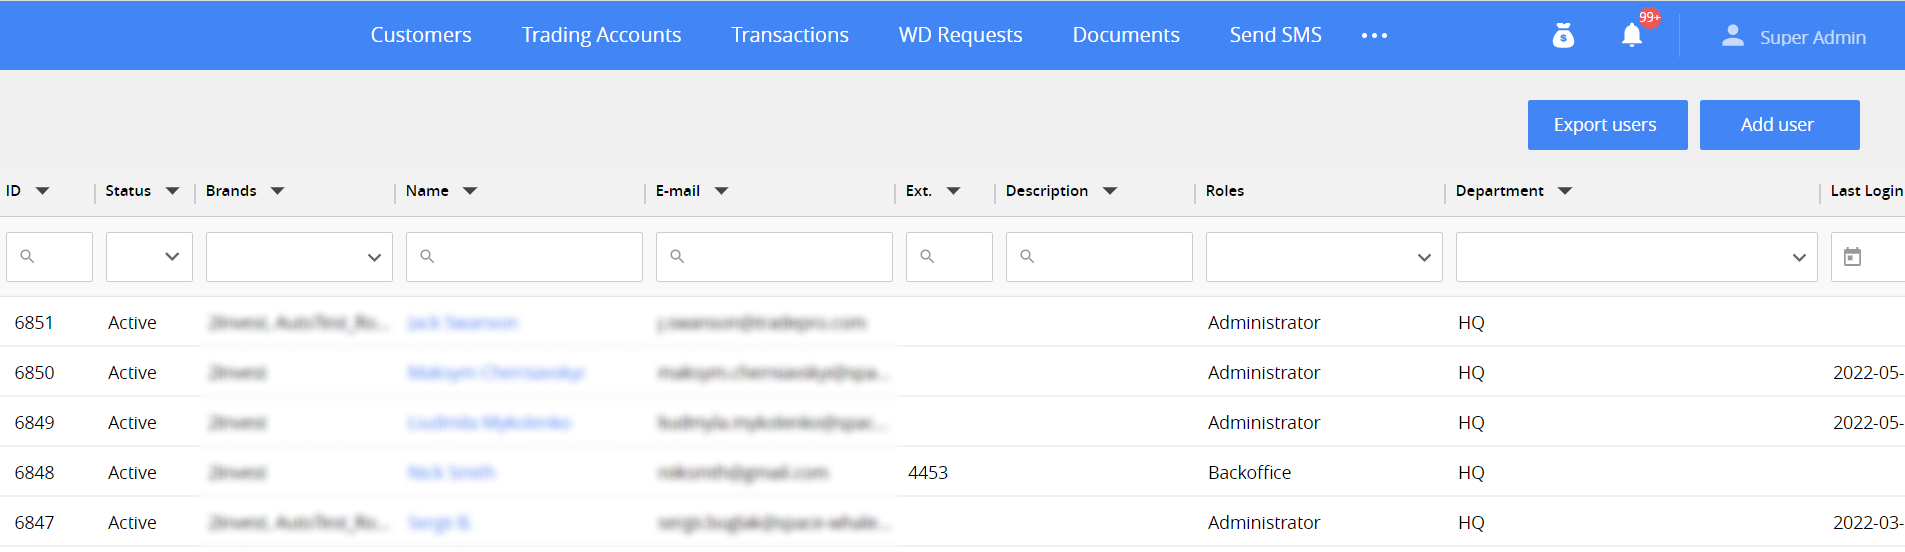Open the Ext. column header arrow

(x=953, y=191)
